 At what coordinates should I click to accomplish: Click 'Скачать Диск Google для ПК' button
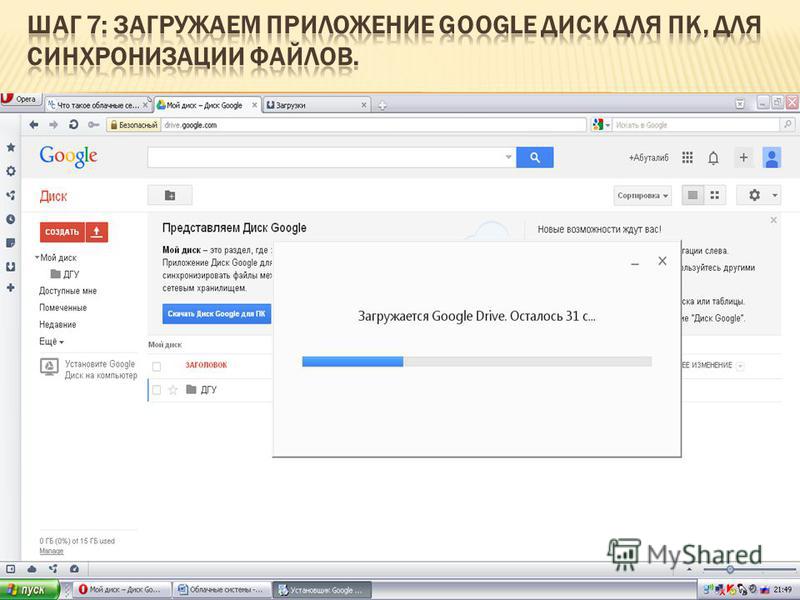tap(216, 314)
